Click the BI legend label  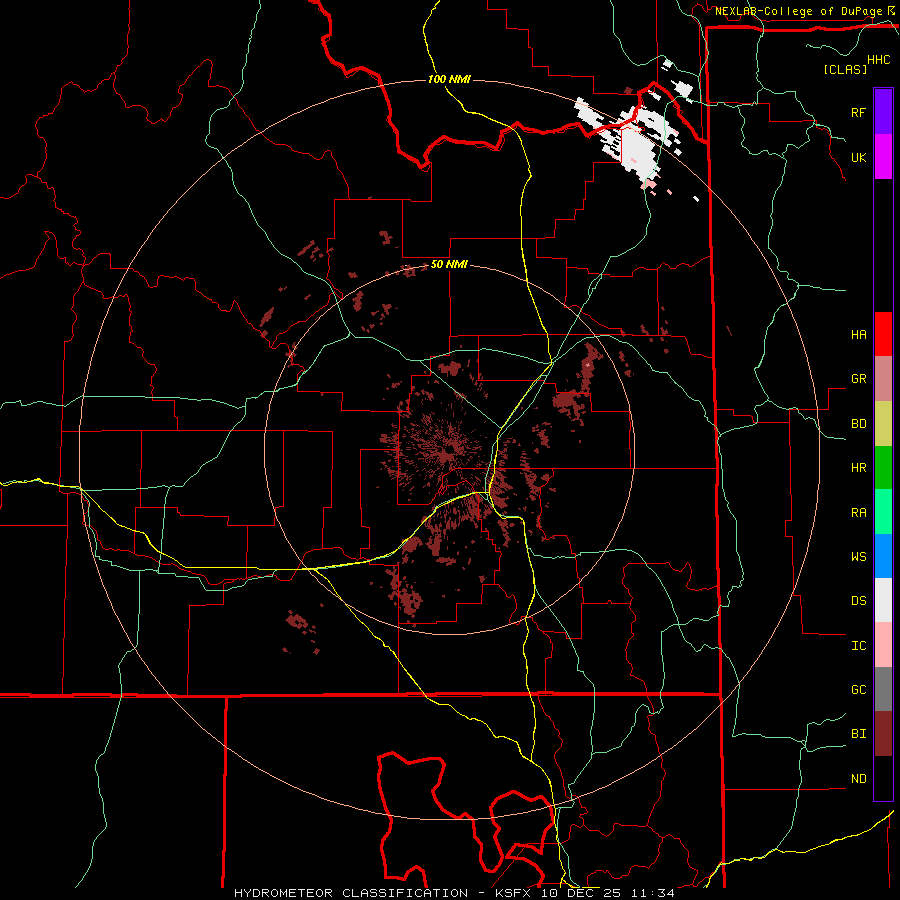tap(859, 734)
